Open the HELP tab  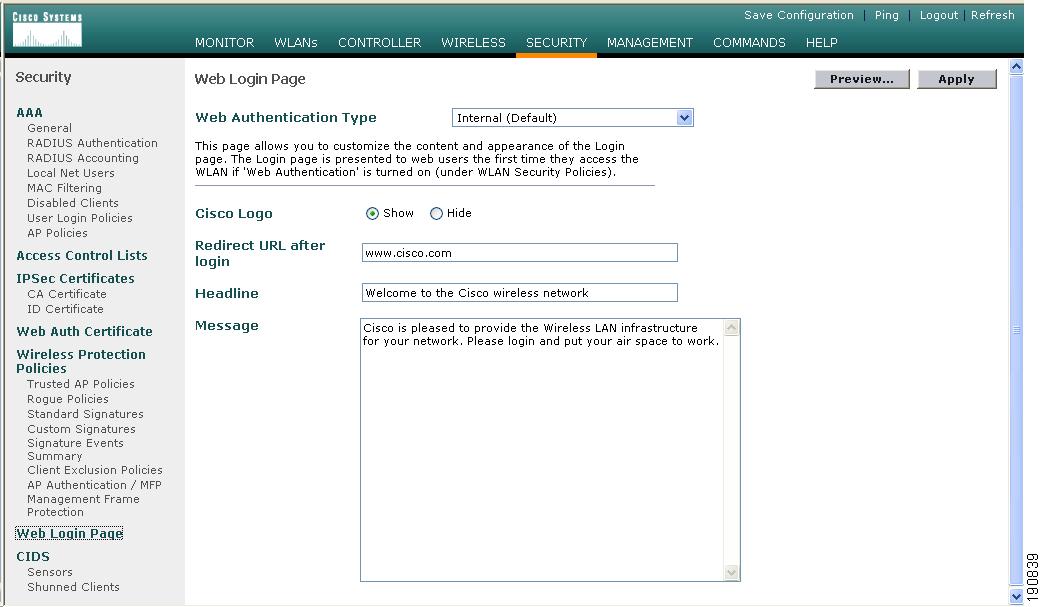pyautogui.click(x=821, y=43)
